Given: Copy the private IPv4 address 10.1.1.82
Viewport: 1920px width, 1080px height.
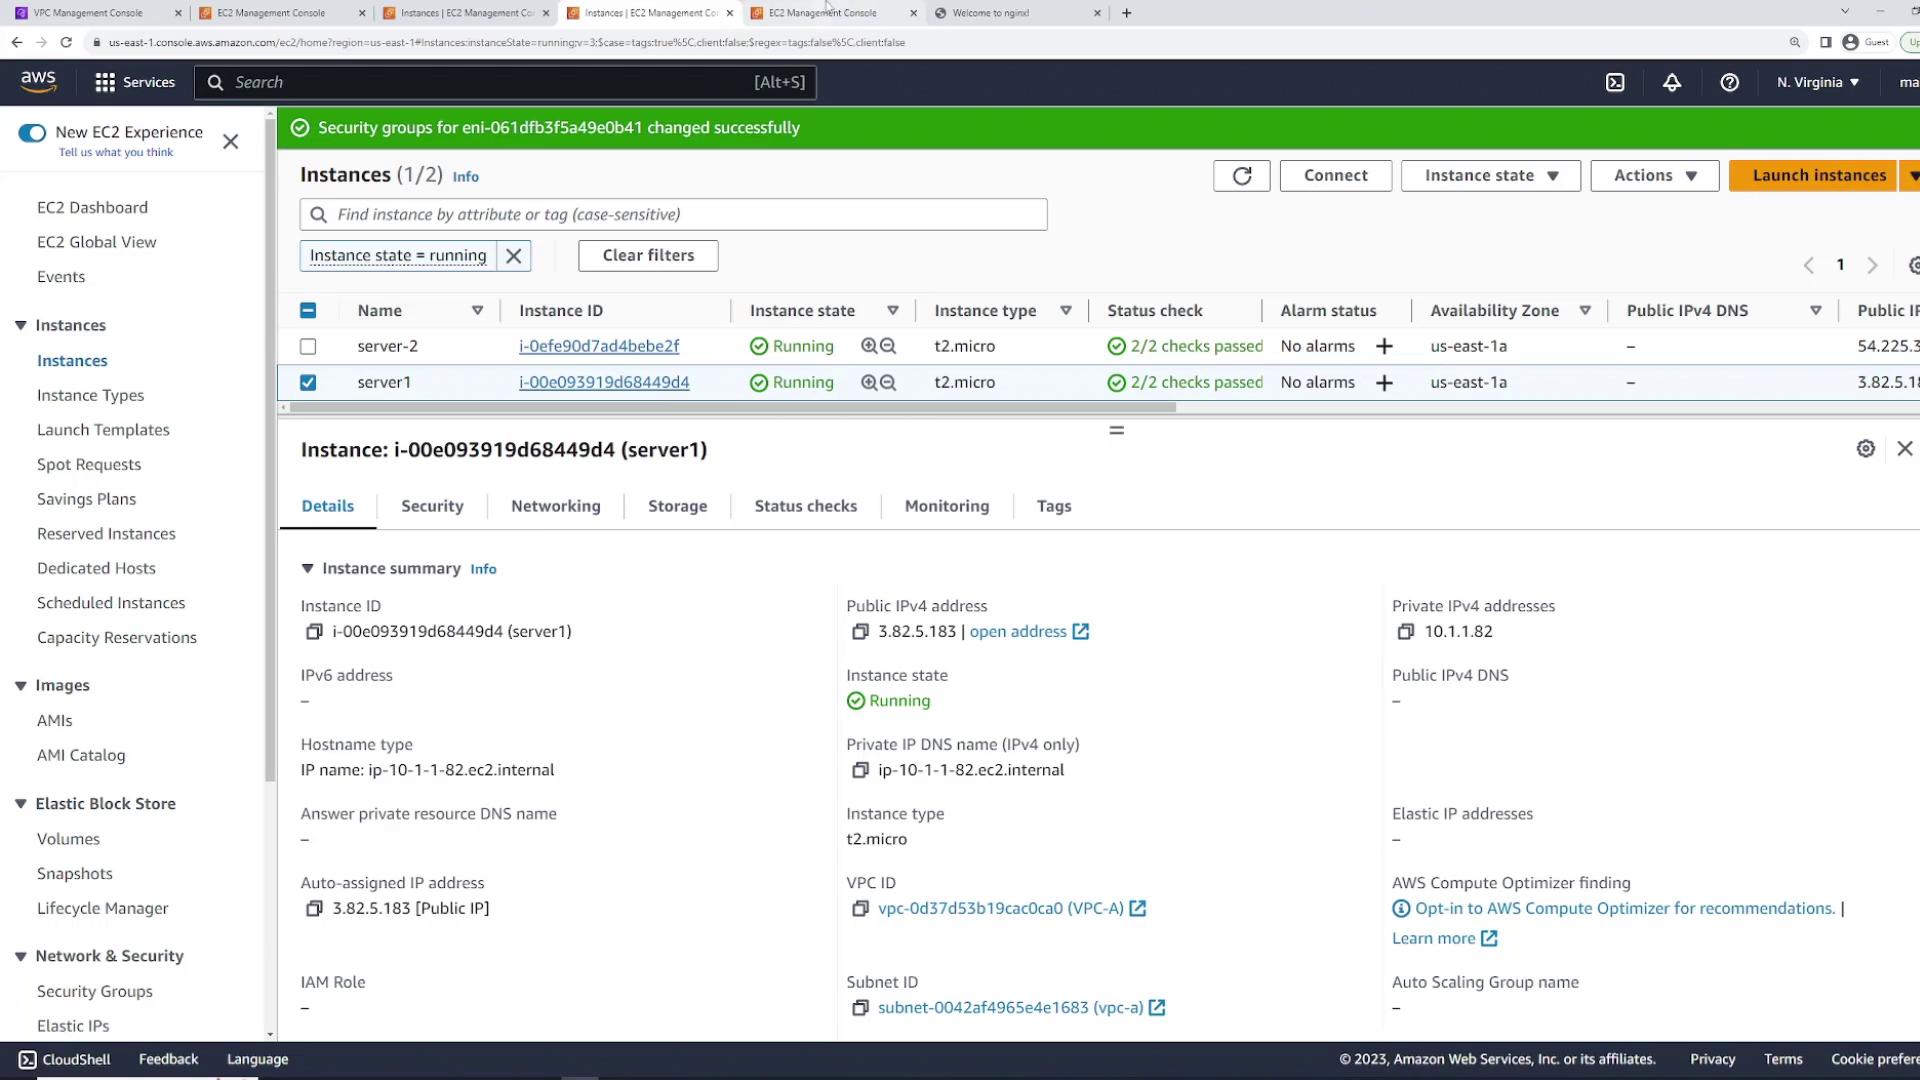Looking at the screenshot, I should coord(1405,632).
